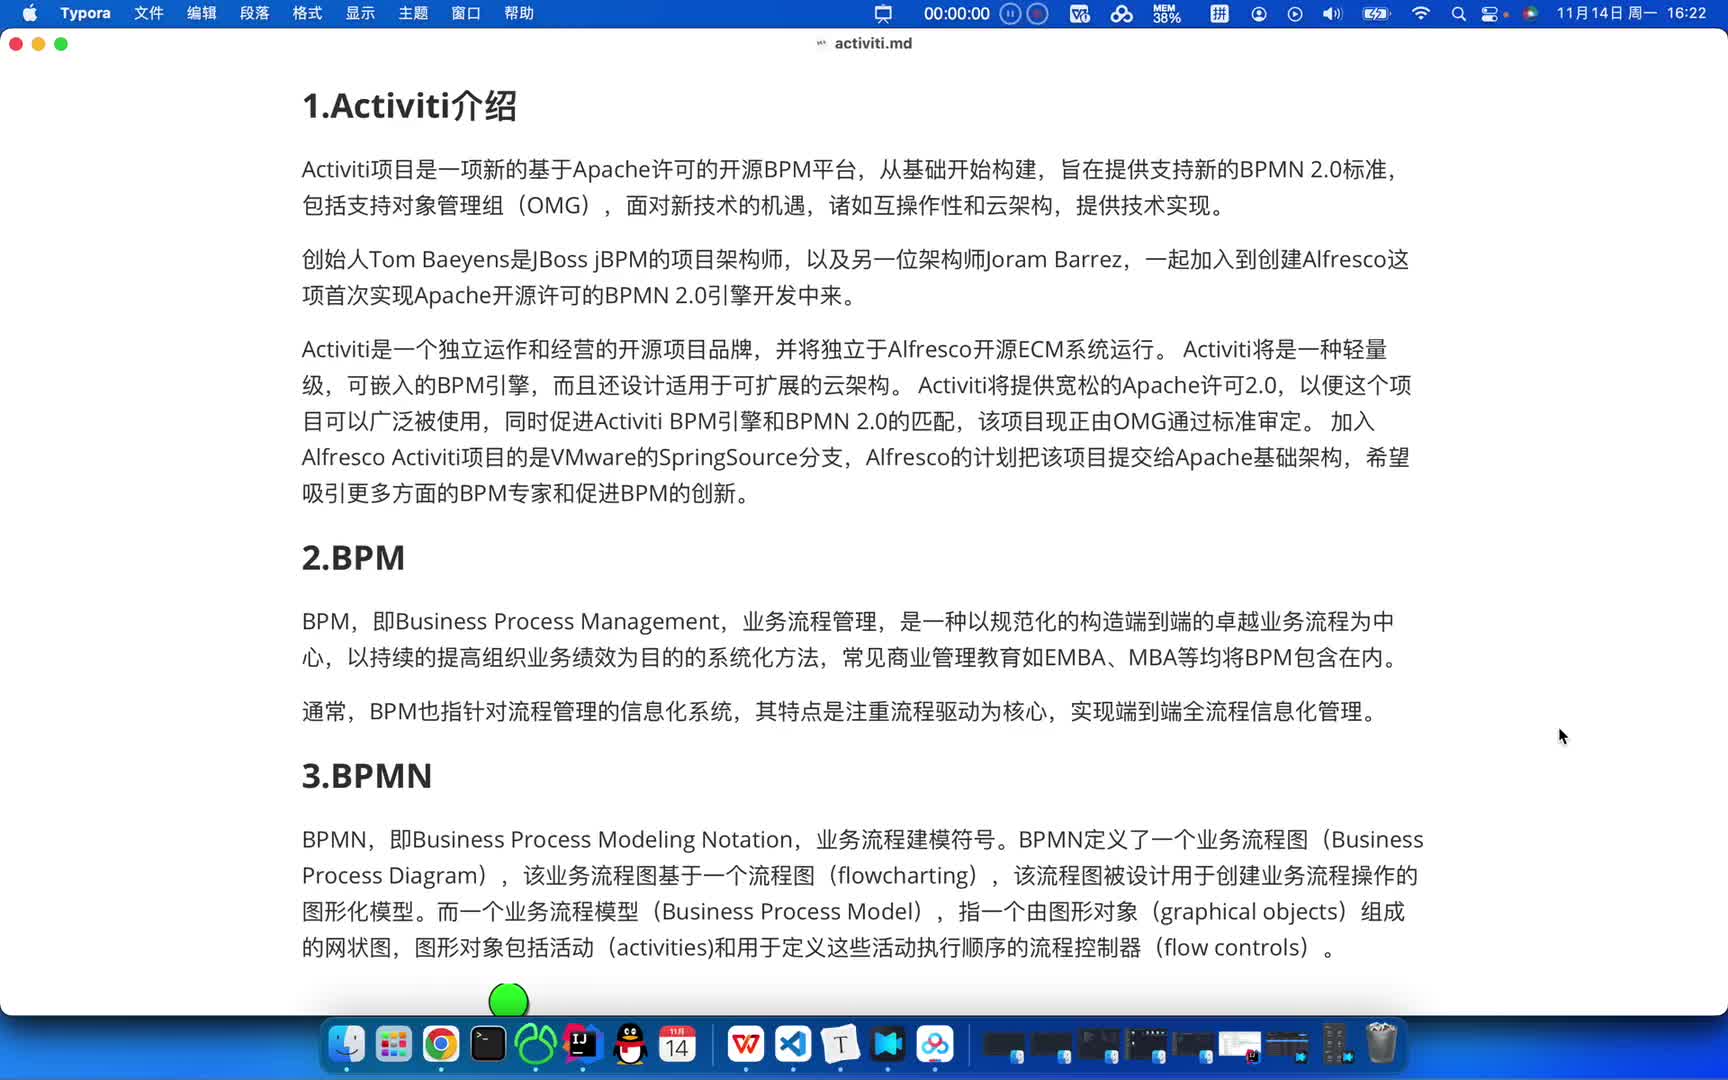Open the 编辑 menu

pyautogui.click(x=201, y=13)
